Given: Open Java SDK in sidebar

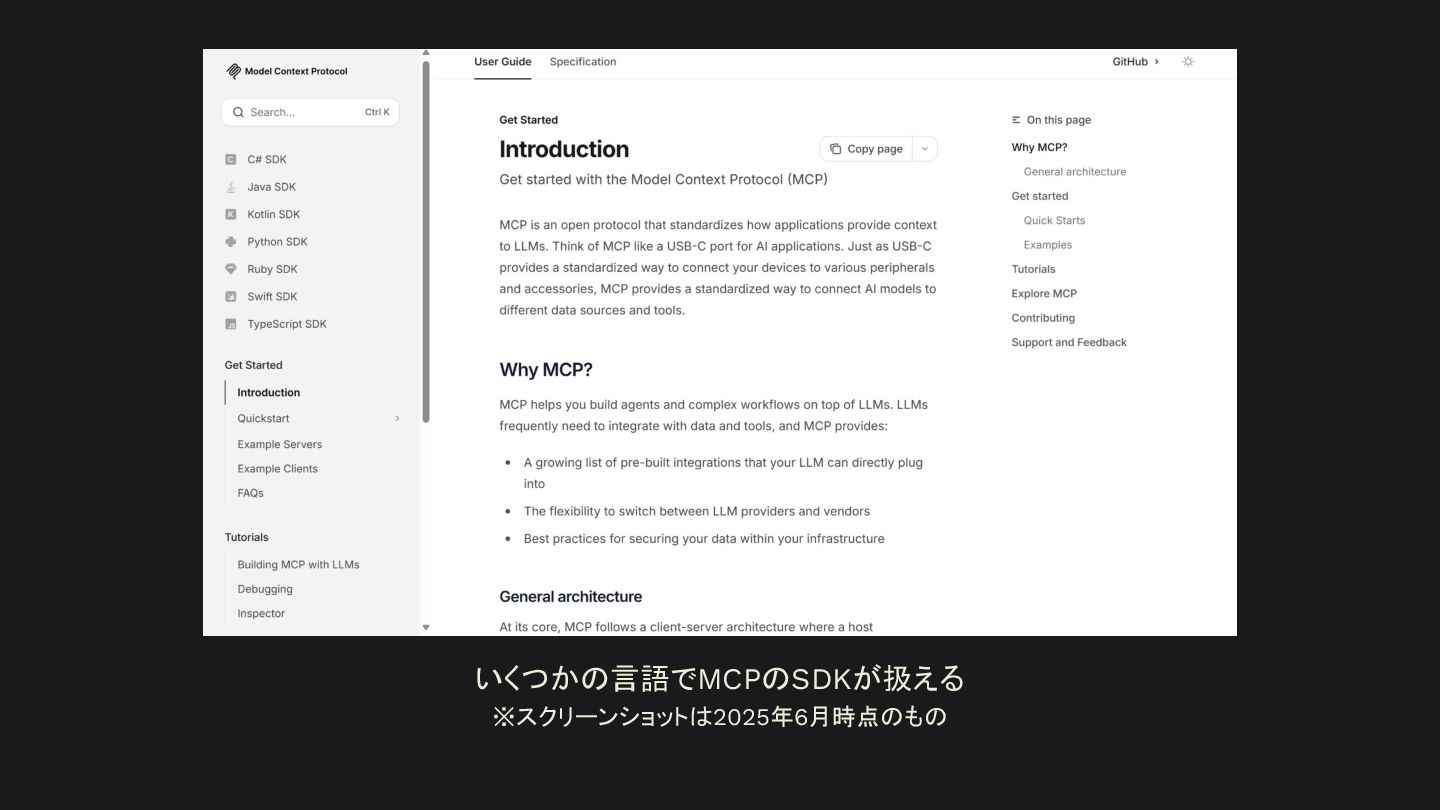Looking at the screenshot, I should click(x=272, y=187).
